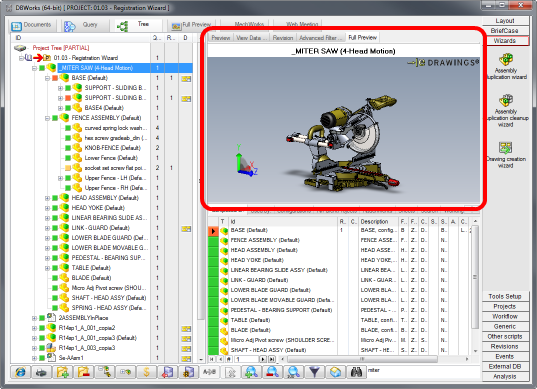Screen dimensions: 537x389
Task: Open the View Data tab
Action: pos(251,38)
